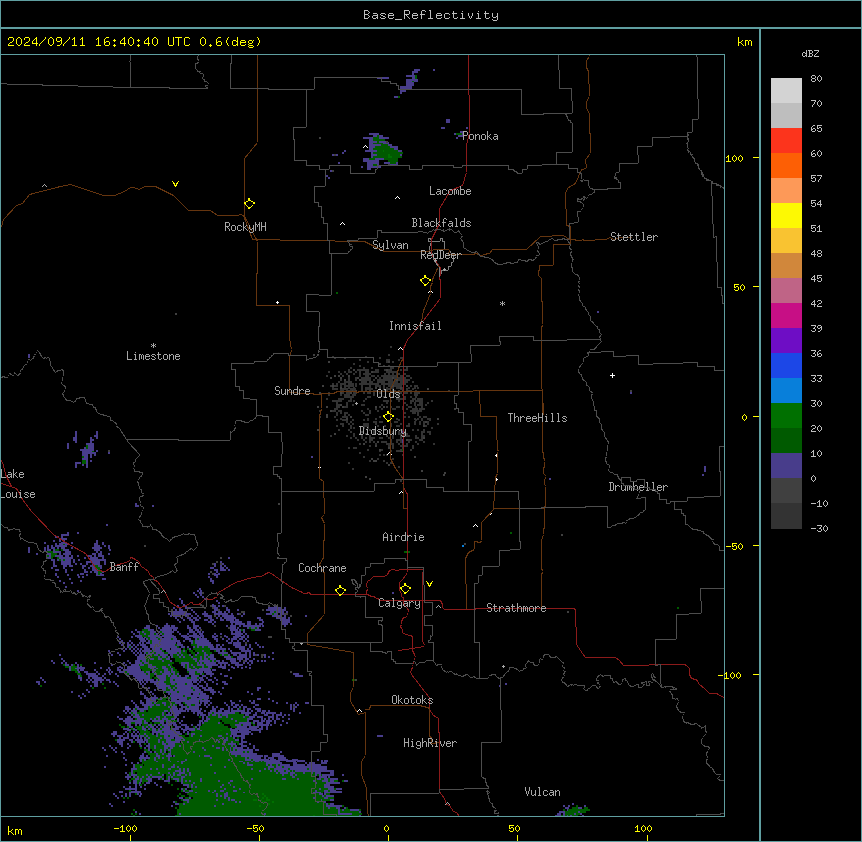Click the HighRiver city label
The height and width of the screenshot is (842, 862).
point(430,743)
